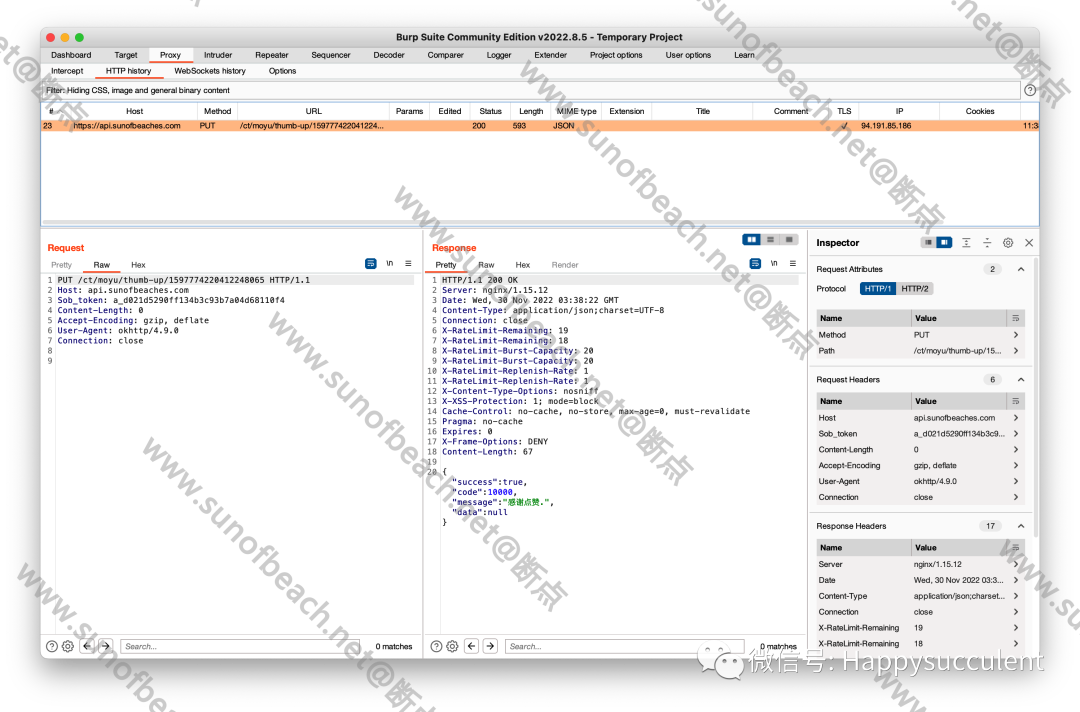The width and height of the screenshot is (1080, 712).
Task: Select history row 23 PUT request
Action: coord(540,126)
